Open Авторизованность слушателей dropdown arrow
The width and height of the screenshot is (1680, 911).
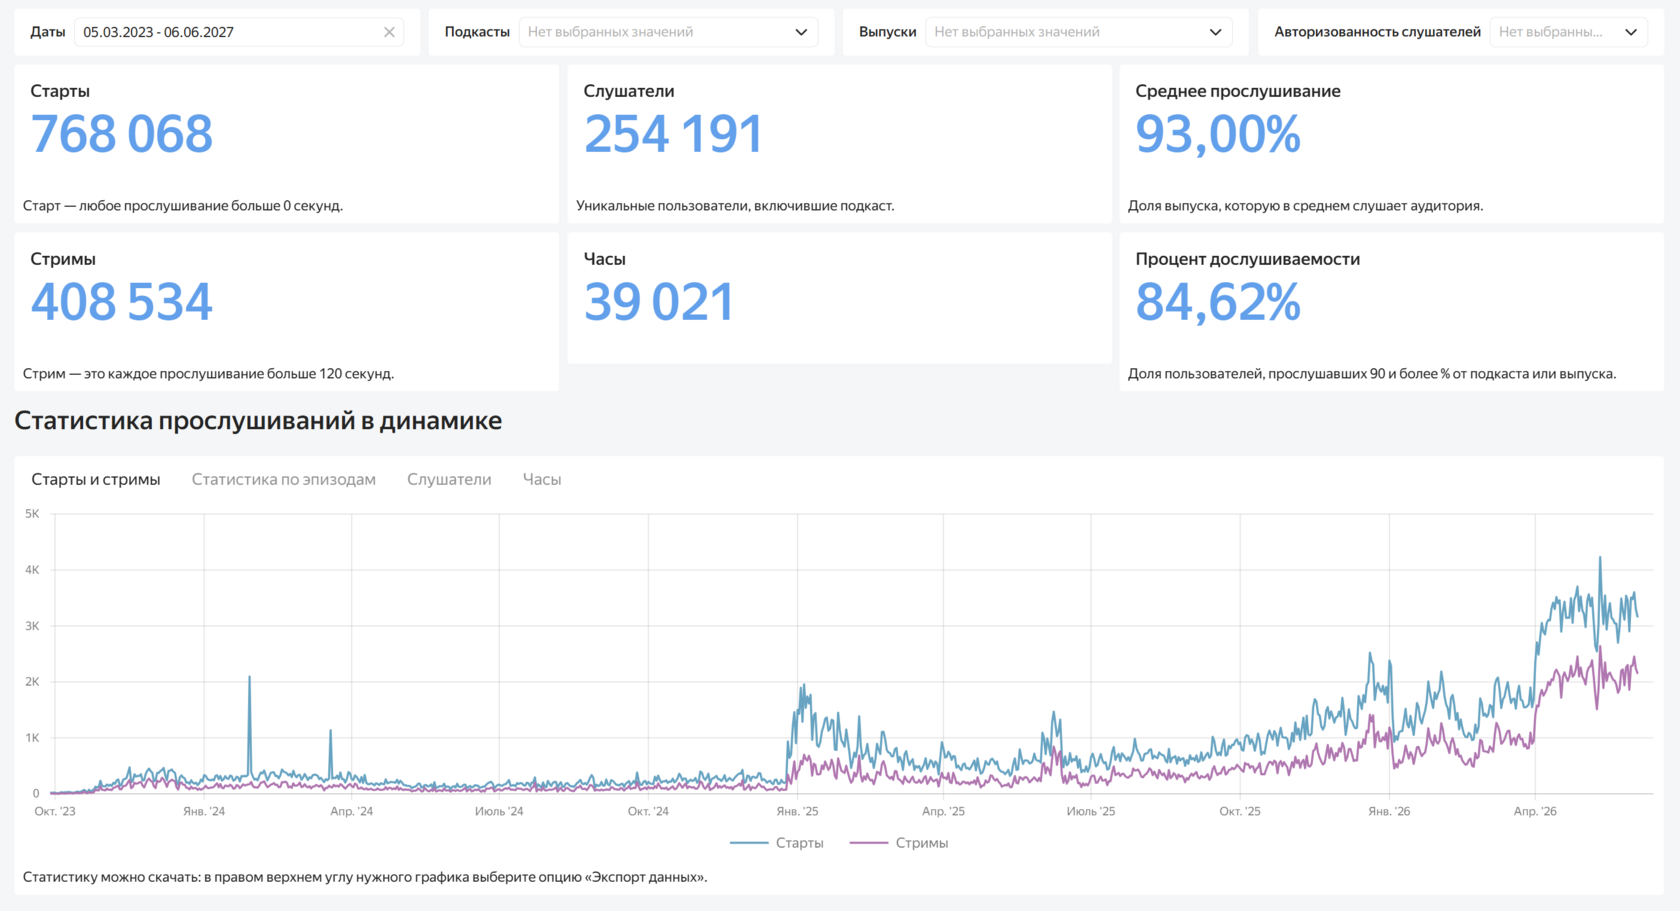1631,32
